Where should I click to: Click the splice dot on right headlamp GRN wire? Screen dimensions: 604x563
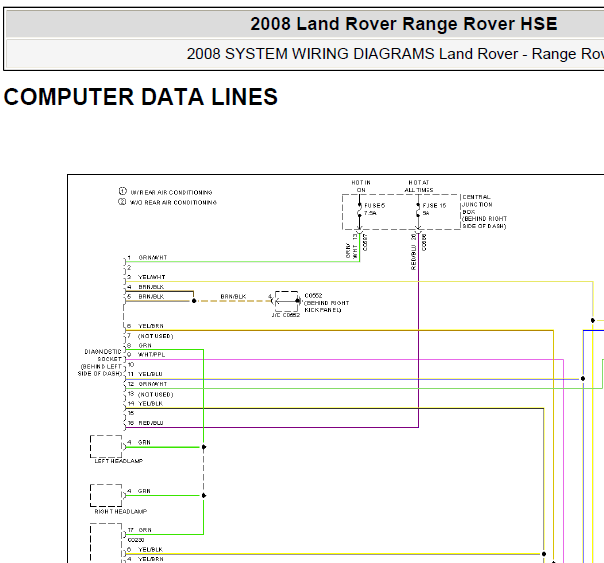pyautogui.click(x=204, y=496)
